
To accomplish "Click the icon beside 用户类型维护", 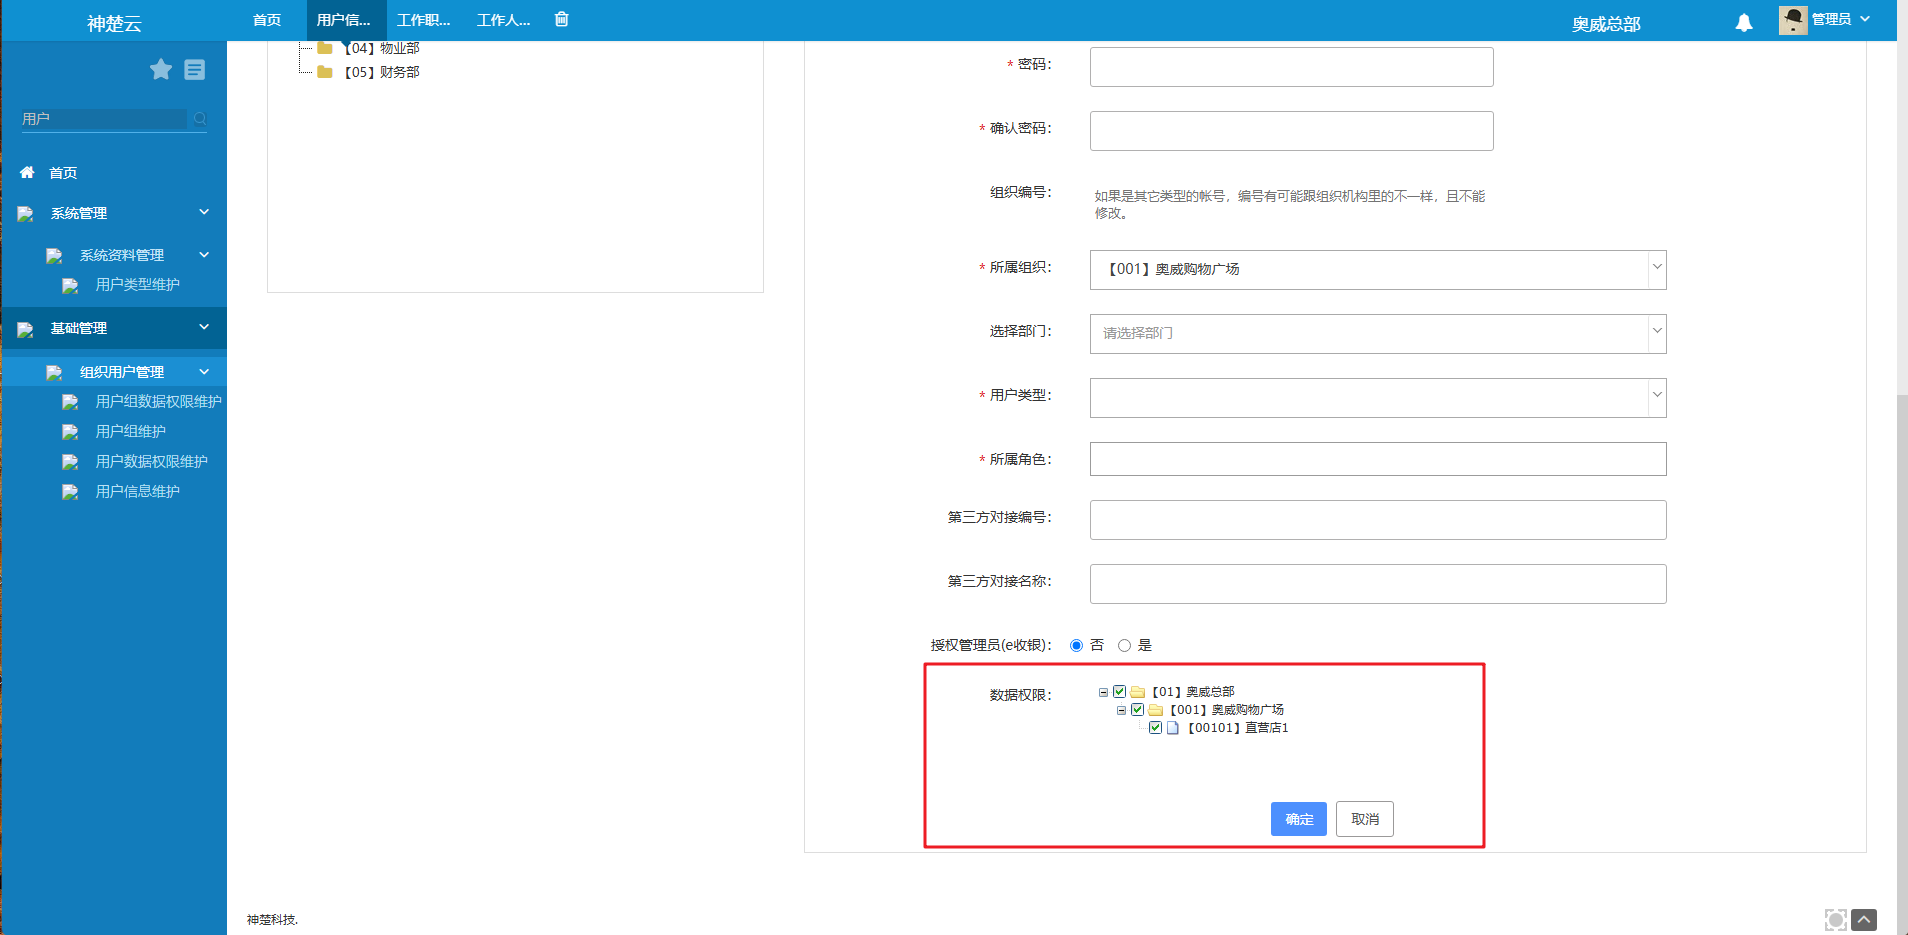I will (x=70, y=286).
